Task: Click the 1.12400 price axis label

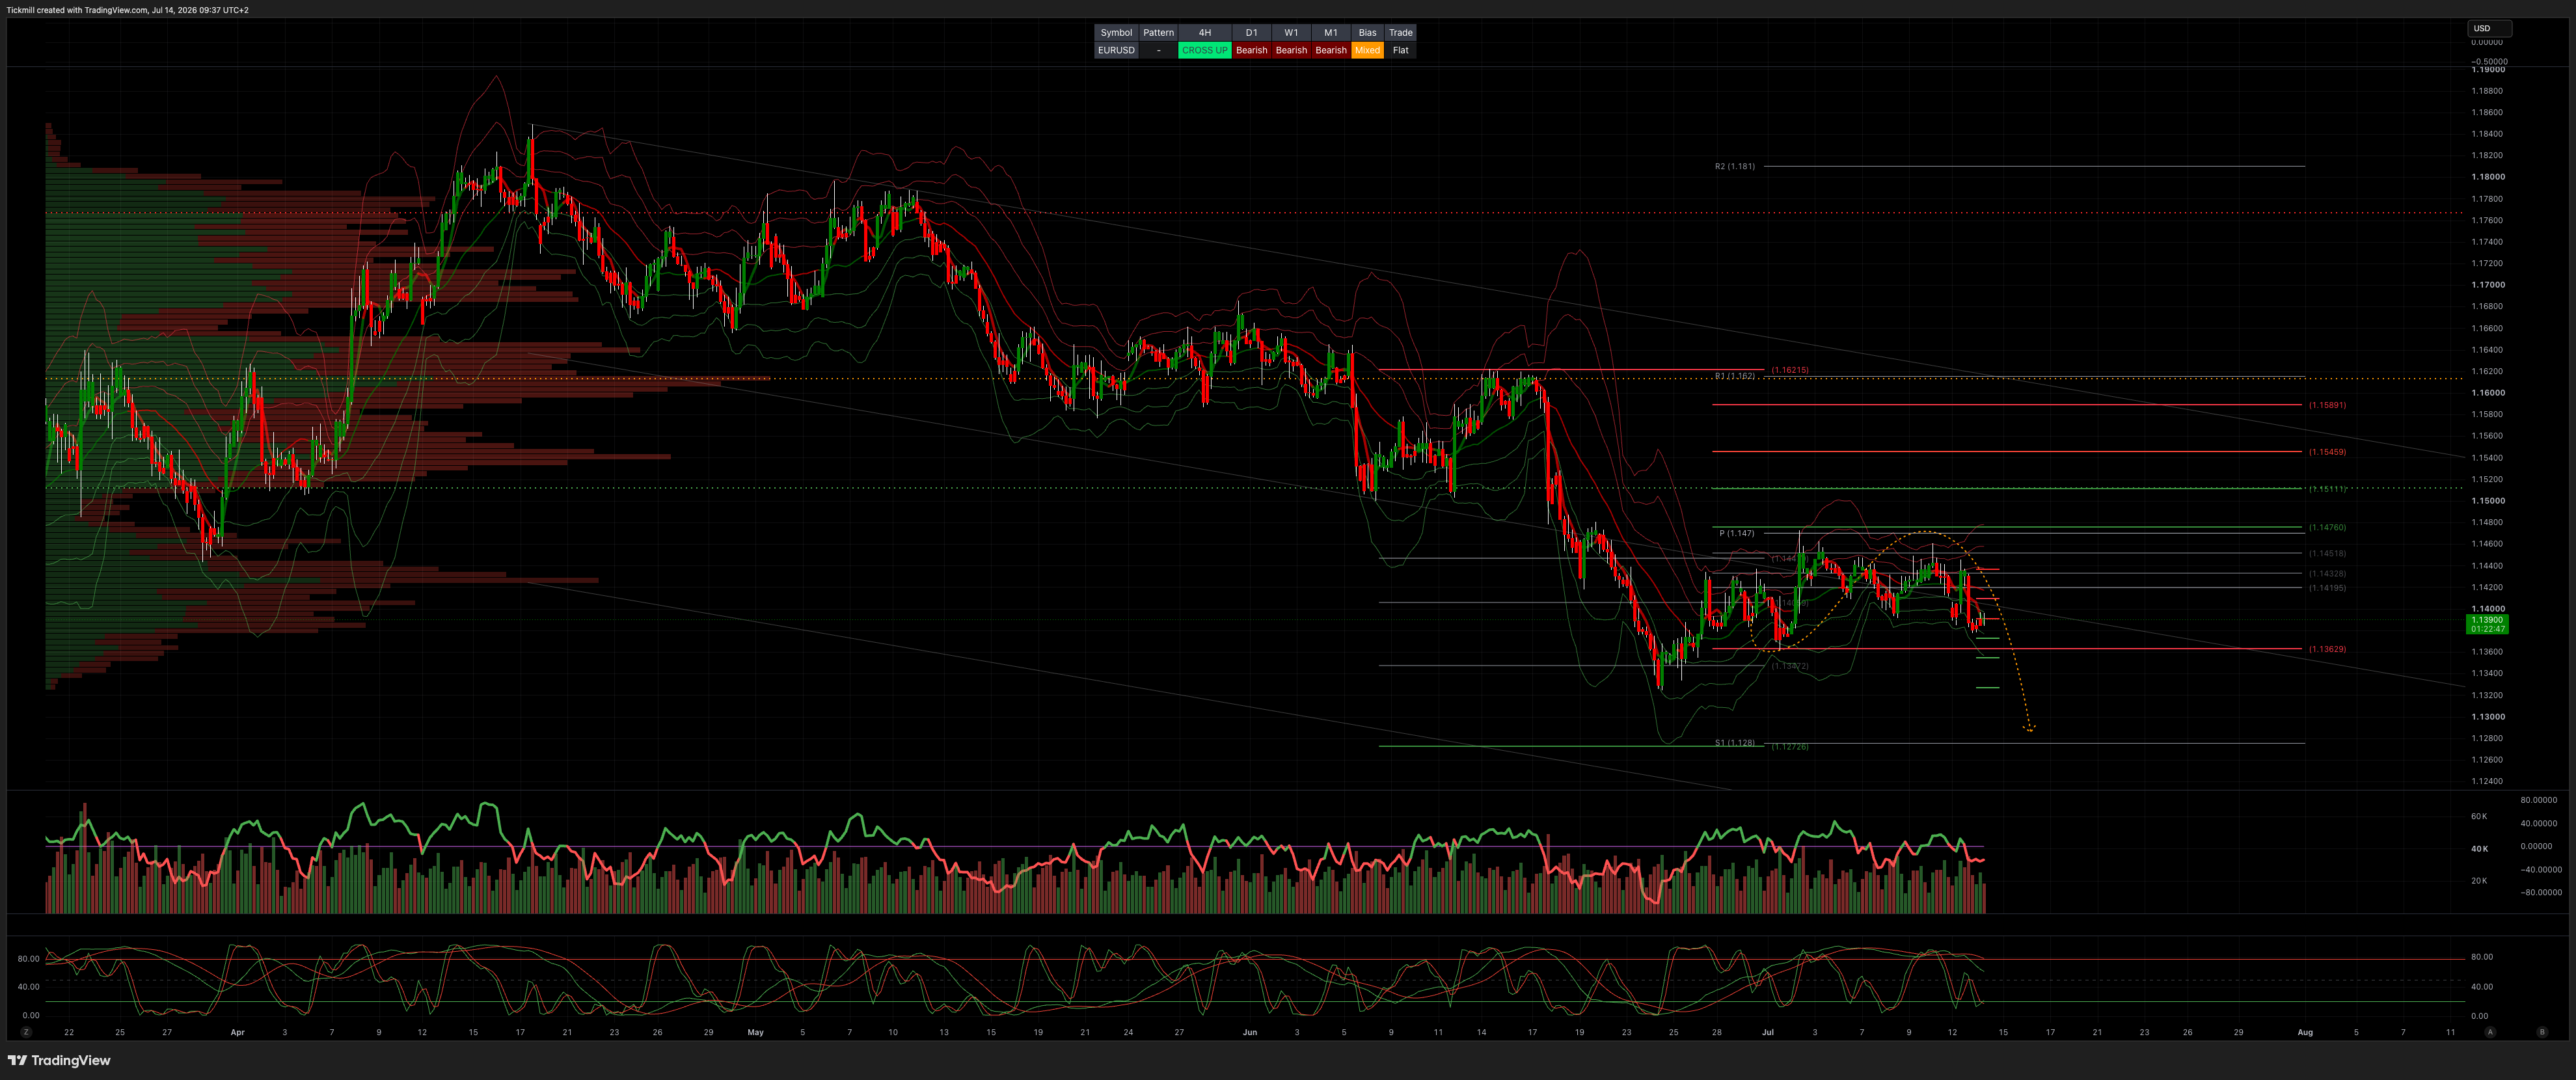Action: [x=2487, y=781]
